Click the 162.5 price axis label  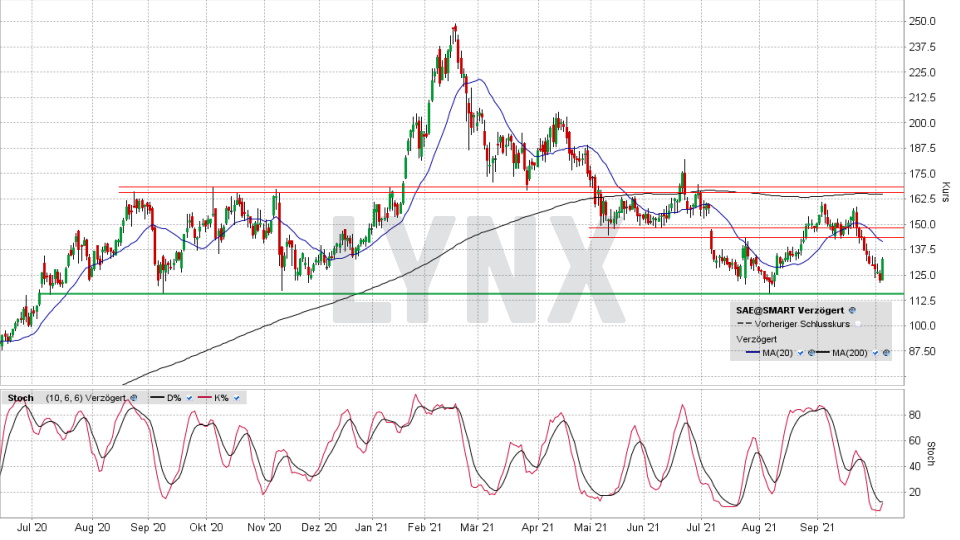[x=923, y=199]
